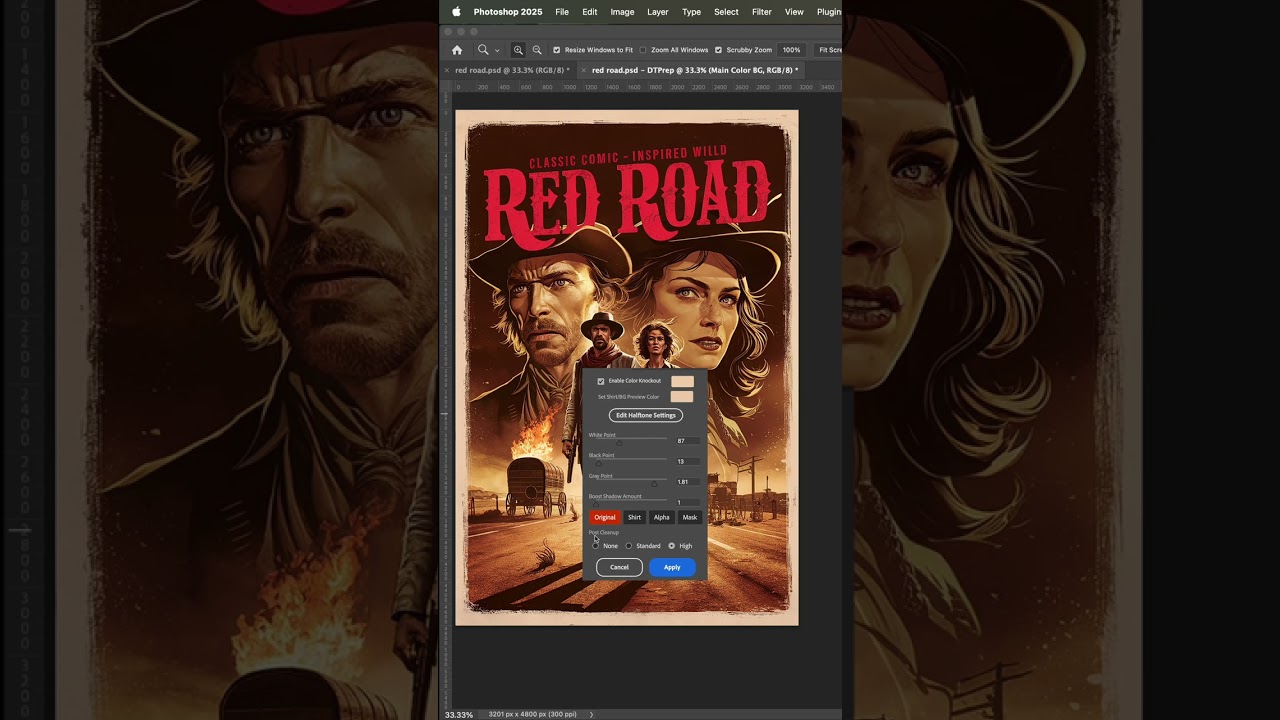Image resolution: width=1280 pixels, height=720 pixels.
Task: Open the Image menu
Action: pos(622,12)
